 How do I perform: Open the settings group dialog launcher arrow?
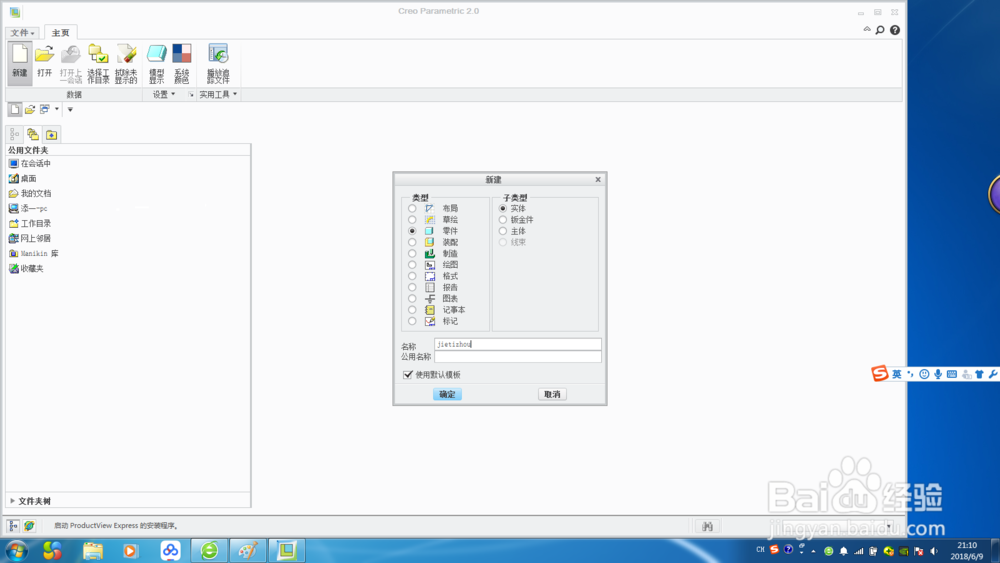click(x=191, y=94)
